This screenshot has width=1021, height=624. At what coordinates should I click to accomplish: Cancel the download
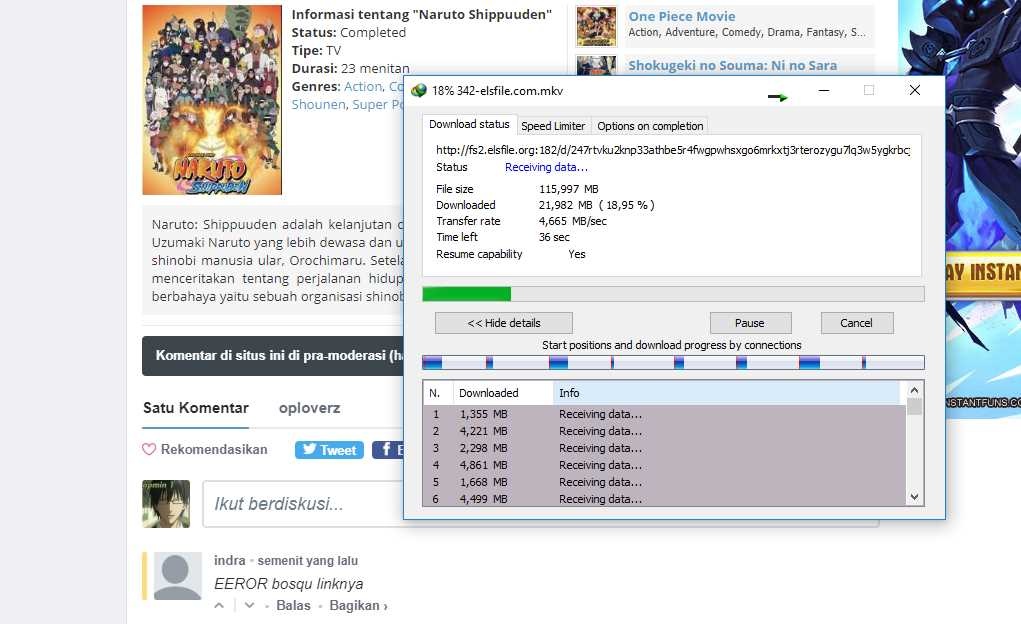[856, 323]
